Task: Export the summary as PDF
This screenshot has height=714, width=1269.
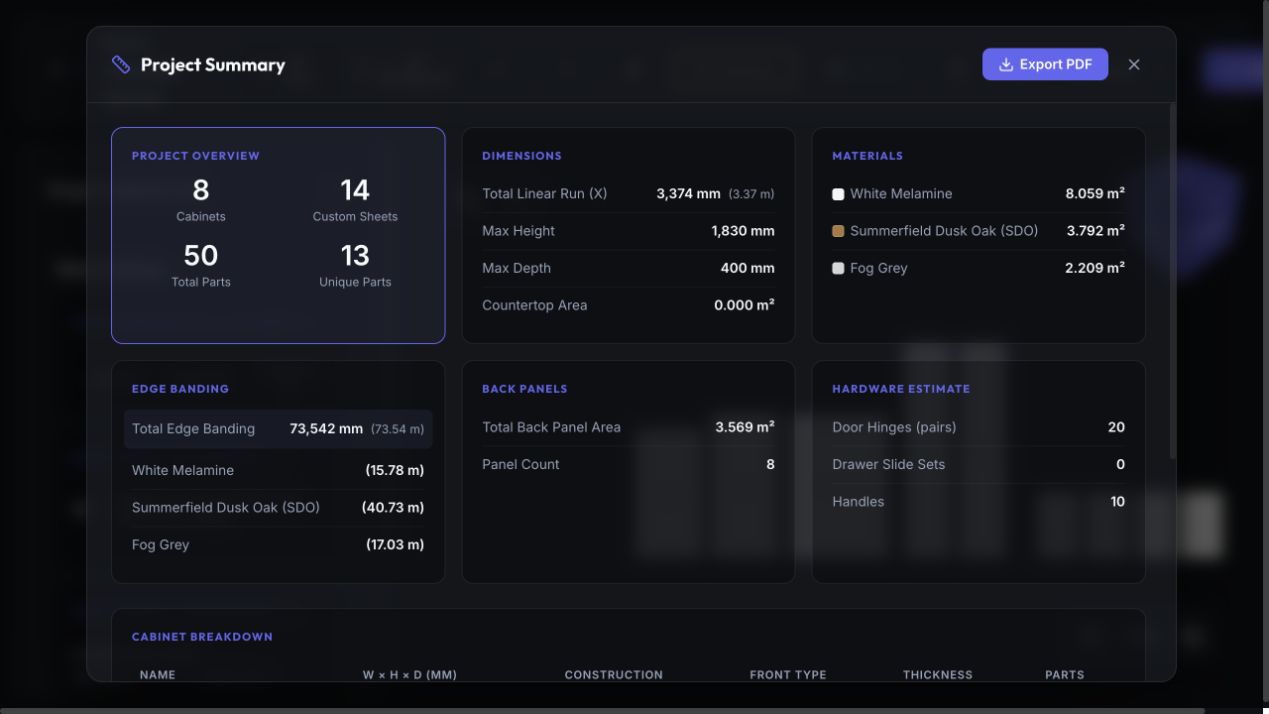Action: pos(1045,65)
